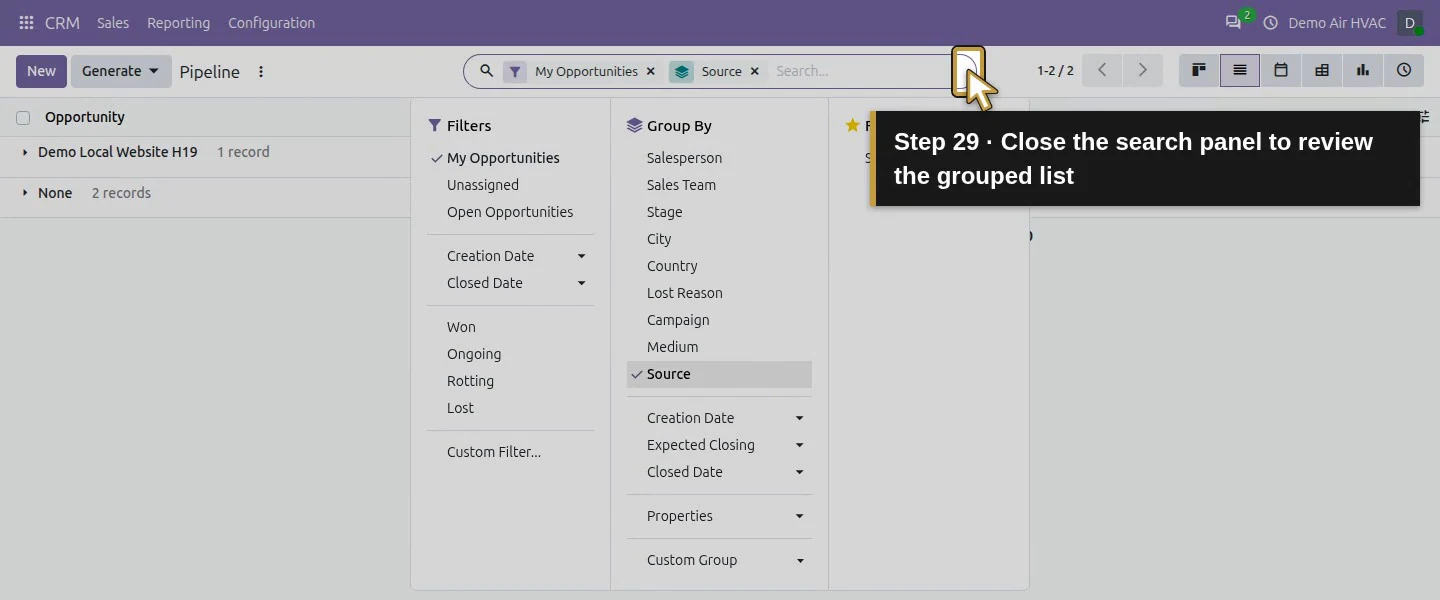
Task: Click the magnifier search icon
Action: click(x=486, y=71)
